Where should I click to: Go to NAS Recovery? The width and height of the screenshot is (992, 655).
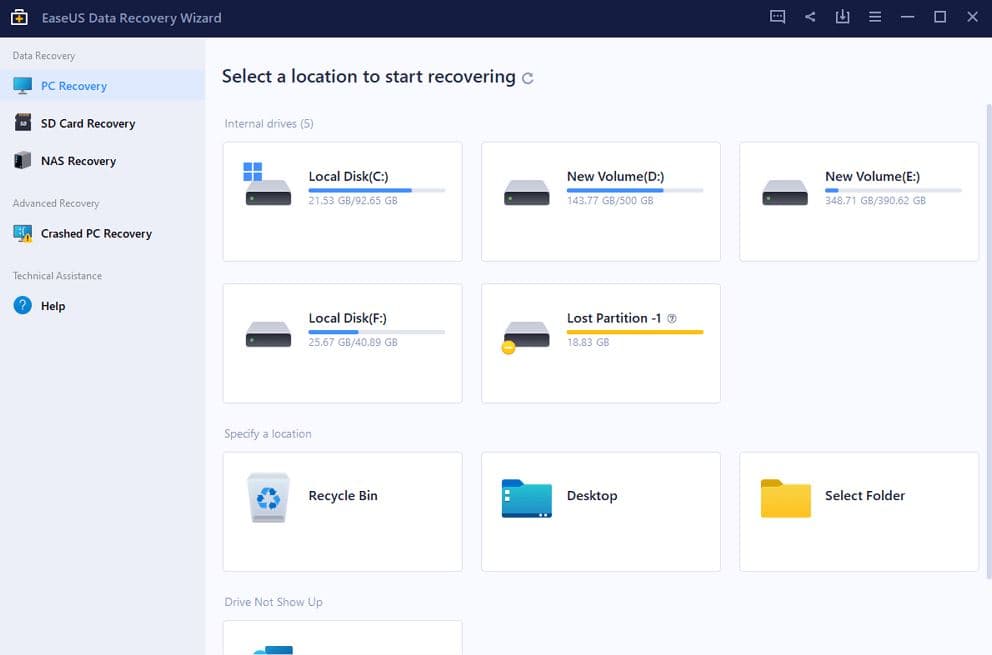(78, 161)
